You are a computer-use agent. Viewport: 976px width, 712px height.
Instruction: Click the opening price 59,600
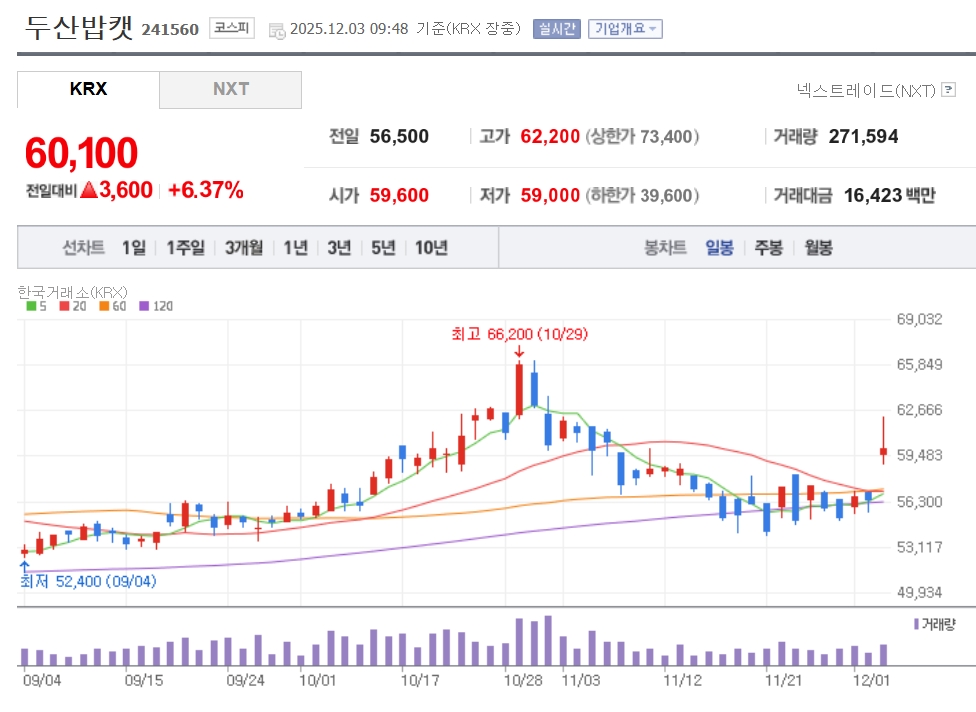click(399, 195)
